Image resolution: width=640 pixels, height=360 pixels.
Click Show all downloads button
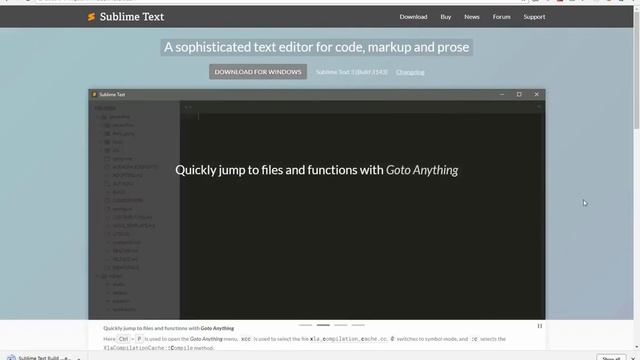point(611,358)
